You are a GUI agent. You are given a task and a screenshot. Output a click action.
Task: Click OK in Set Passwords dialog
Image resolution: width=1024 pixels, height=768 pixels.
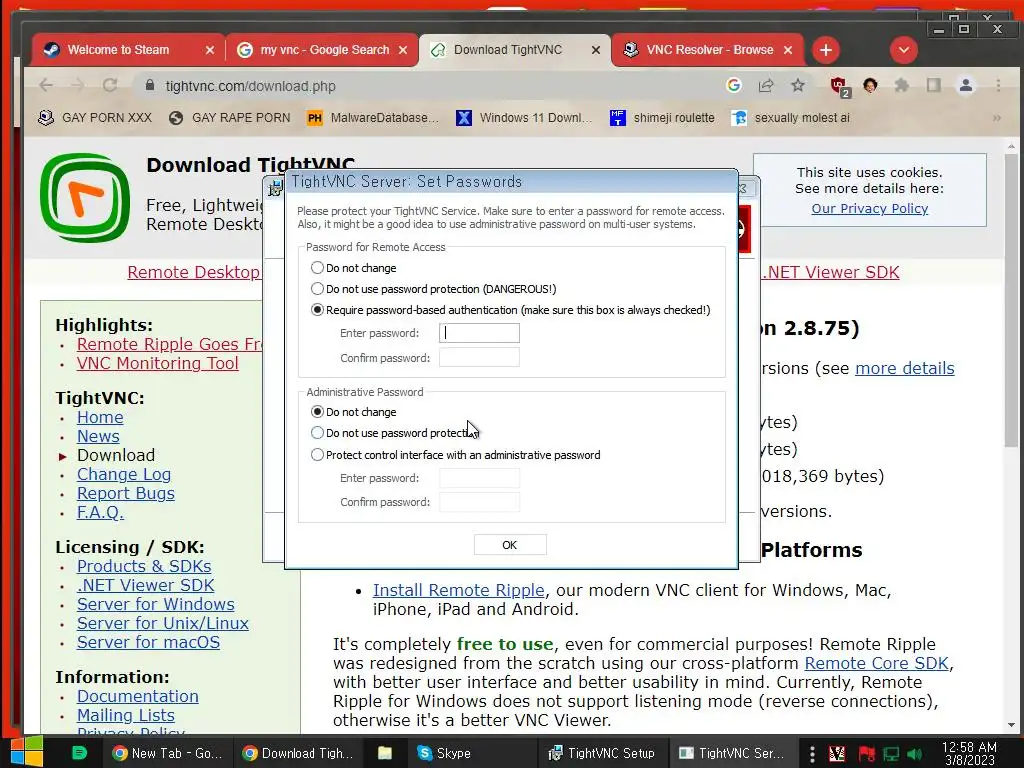click(510, 545)
